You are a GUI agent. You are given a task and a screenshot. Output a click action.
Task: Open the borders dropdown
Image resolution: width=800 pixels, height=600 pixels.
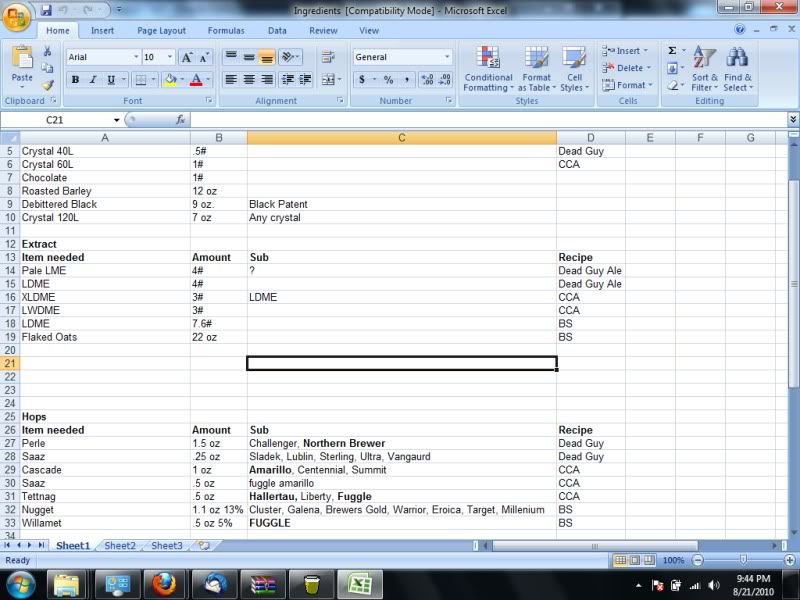[x=153, y=80]
